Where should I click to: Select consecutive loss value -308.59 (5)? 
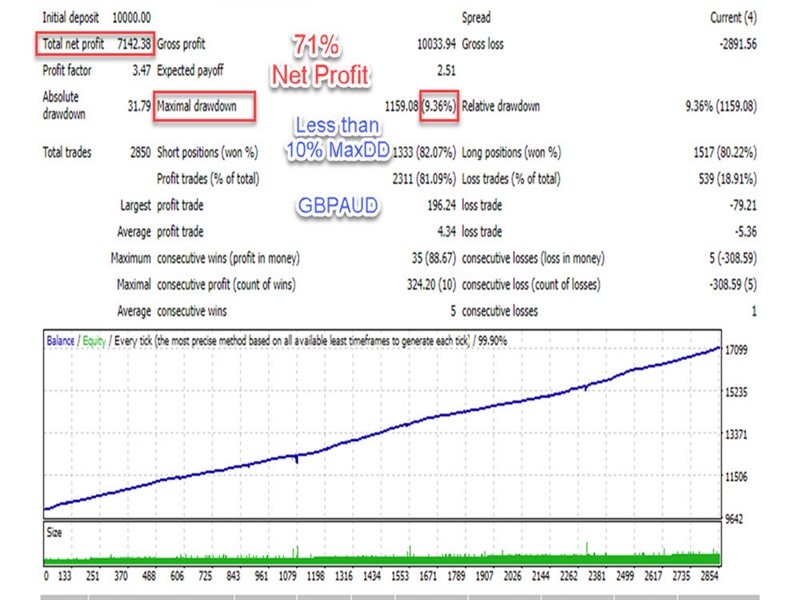[x=733, y=285]
